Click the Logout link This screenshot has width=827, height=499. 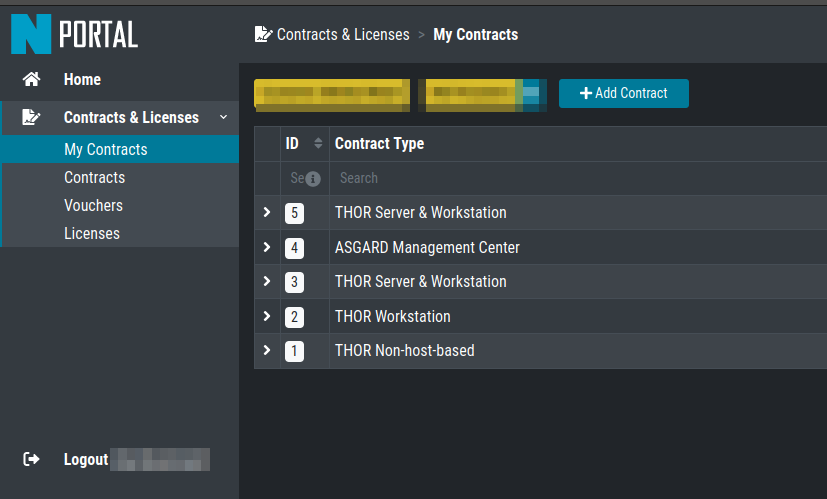pos(86,459)
